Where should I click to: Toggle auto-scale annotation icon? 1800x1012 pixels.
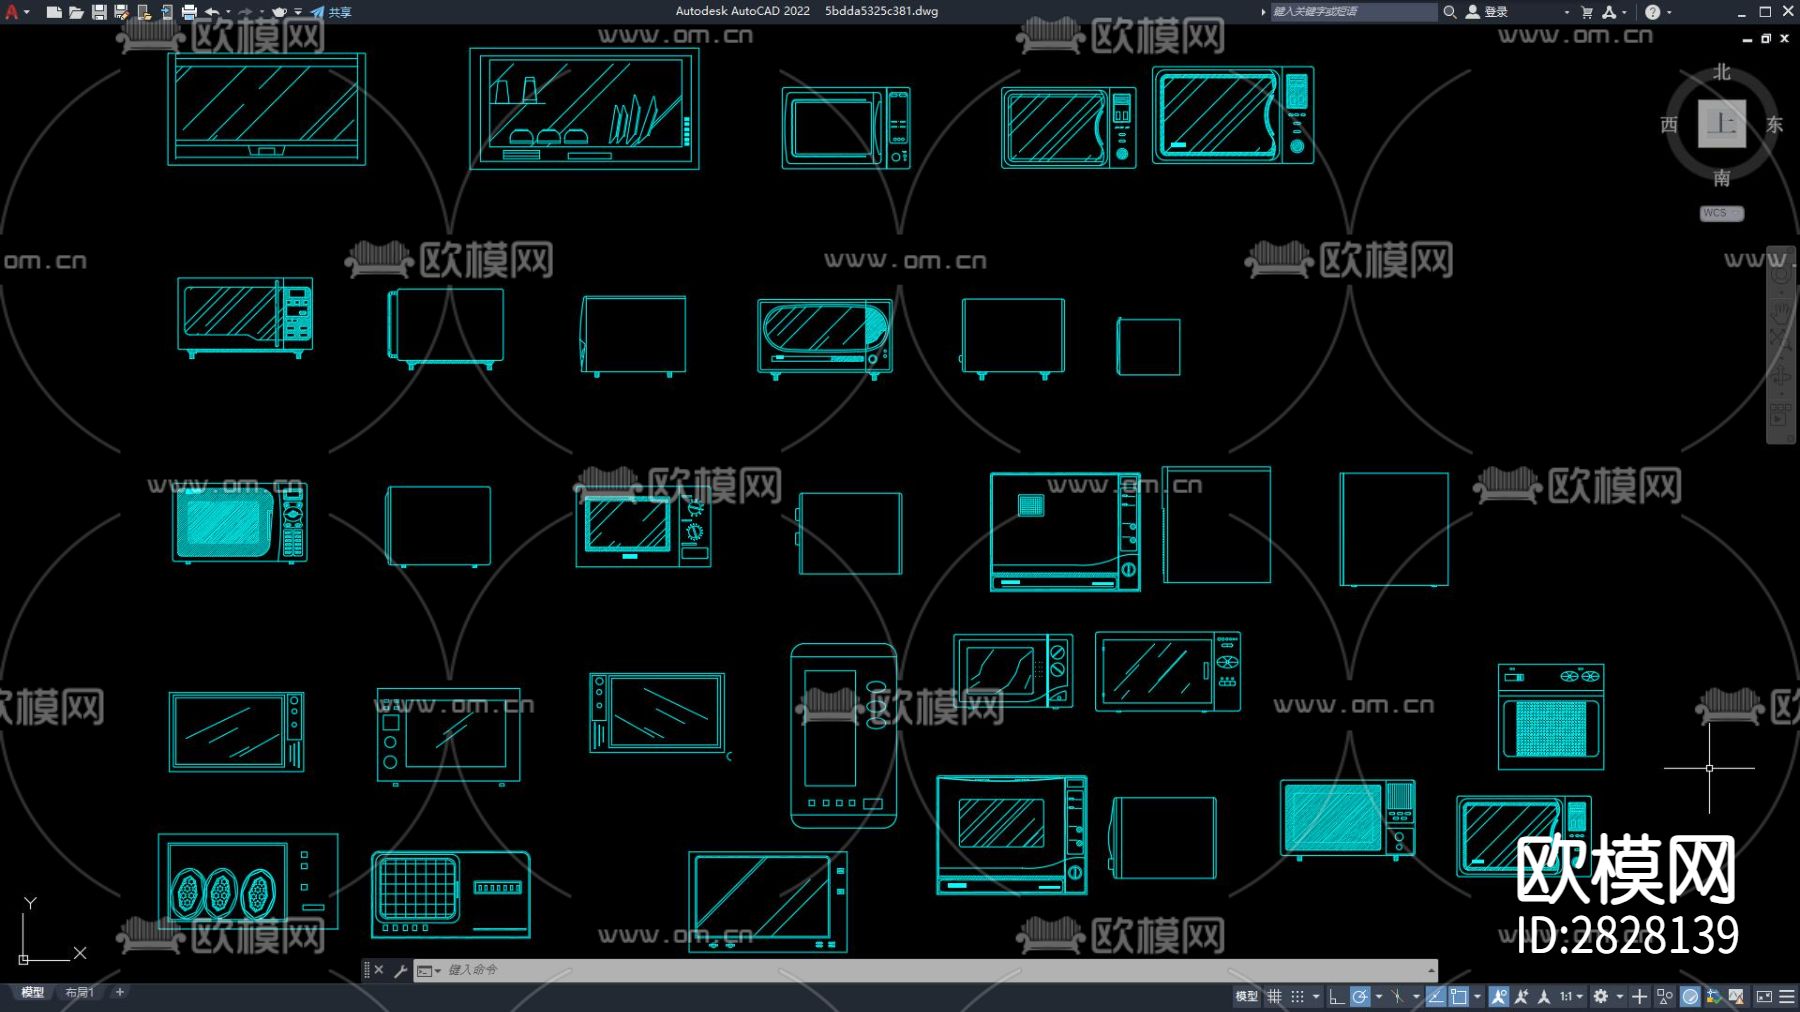coord(1522,997)
